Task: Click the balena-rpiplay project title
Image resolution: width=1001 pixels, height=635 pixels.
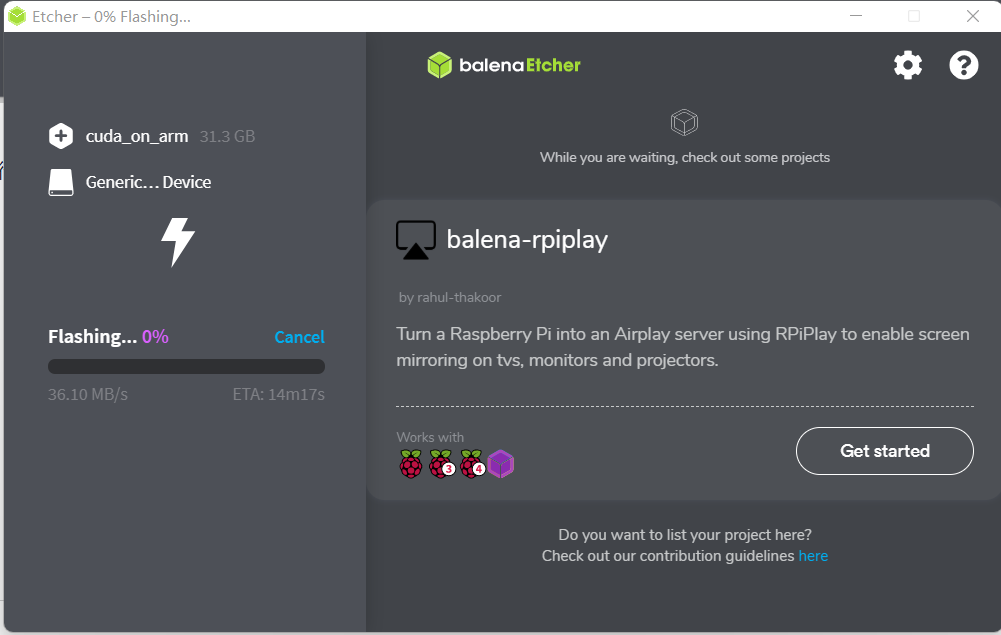Action: pos(527,240)
